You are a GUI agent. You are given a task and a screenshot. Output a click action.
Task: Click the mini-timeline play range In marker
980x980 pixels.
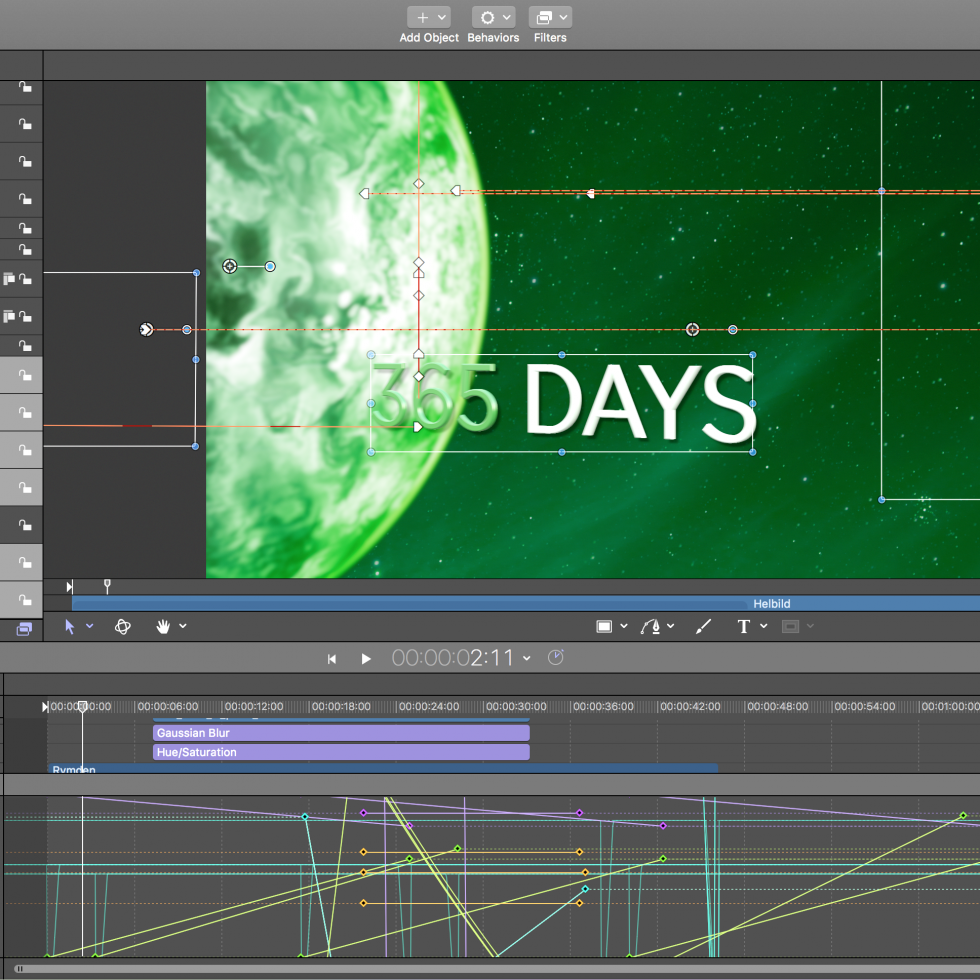click(x=69, y=587)
